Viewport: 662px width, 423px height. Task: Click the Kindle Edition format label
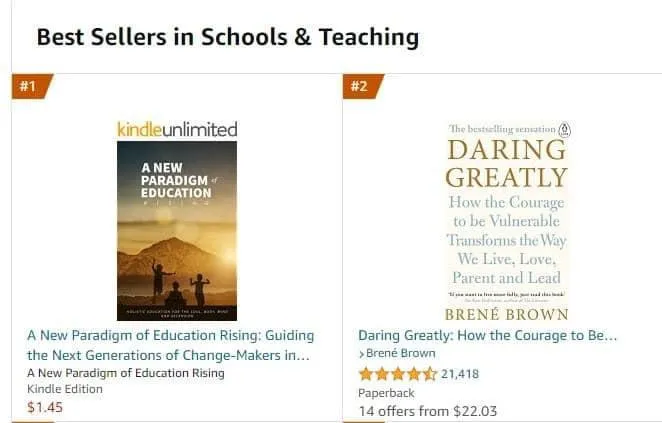65,389
